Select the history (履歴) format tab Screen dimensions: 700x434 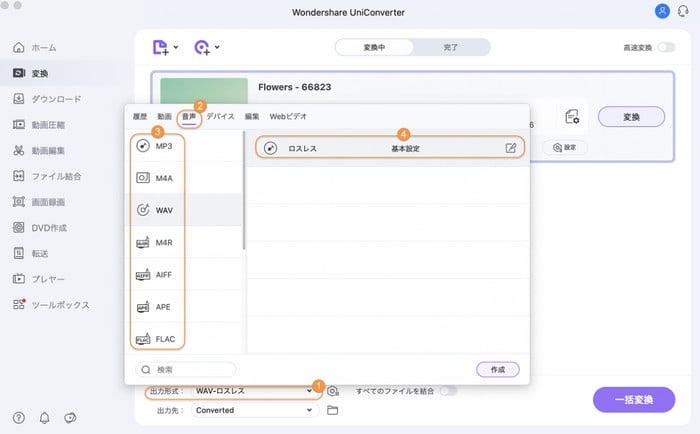click(140, 117)
